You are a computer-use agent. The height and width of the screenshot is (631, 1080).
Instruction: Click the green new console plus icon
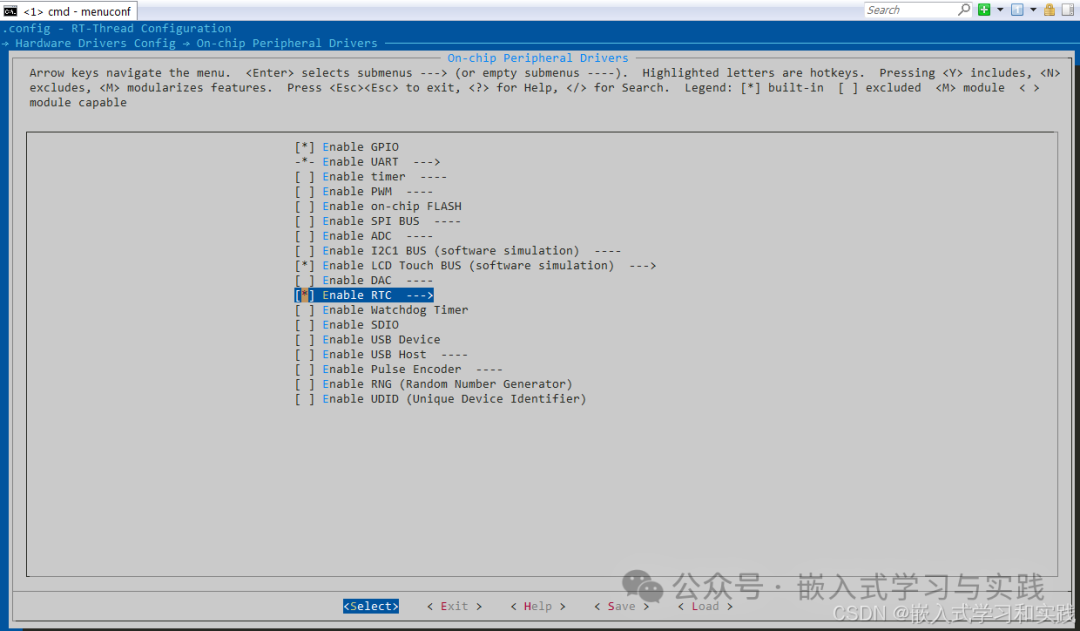coord(984,10)
